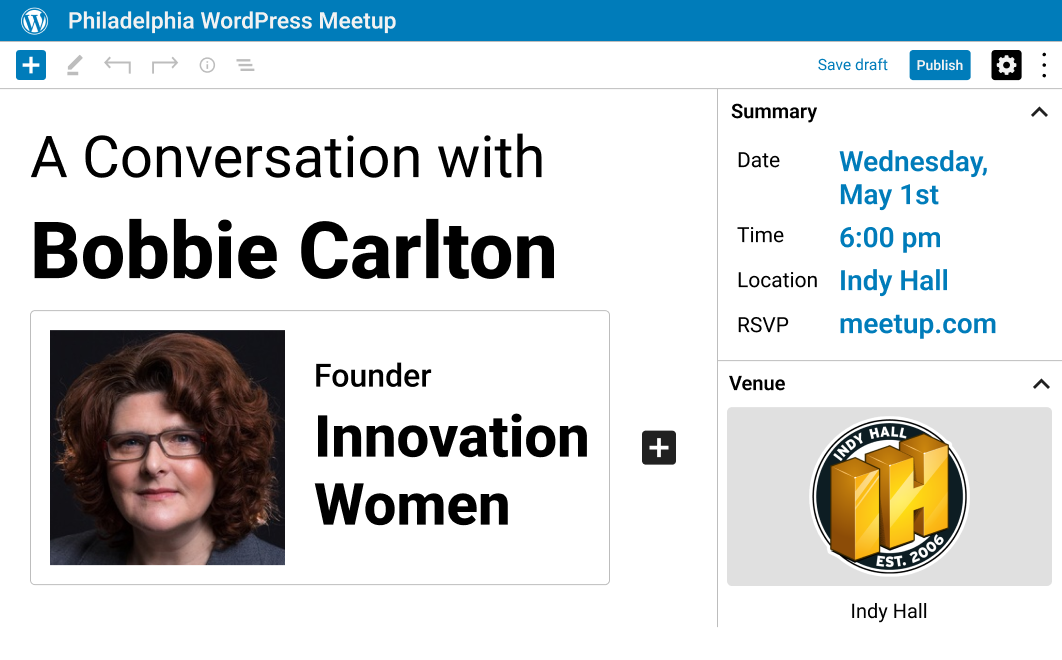Screen dimensions: 1062x660
Task: Select Bobbie Carlton's portrait photo
Action: pos(167,447)
